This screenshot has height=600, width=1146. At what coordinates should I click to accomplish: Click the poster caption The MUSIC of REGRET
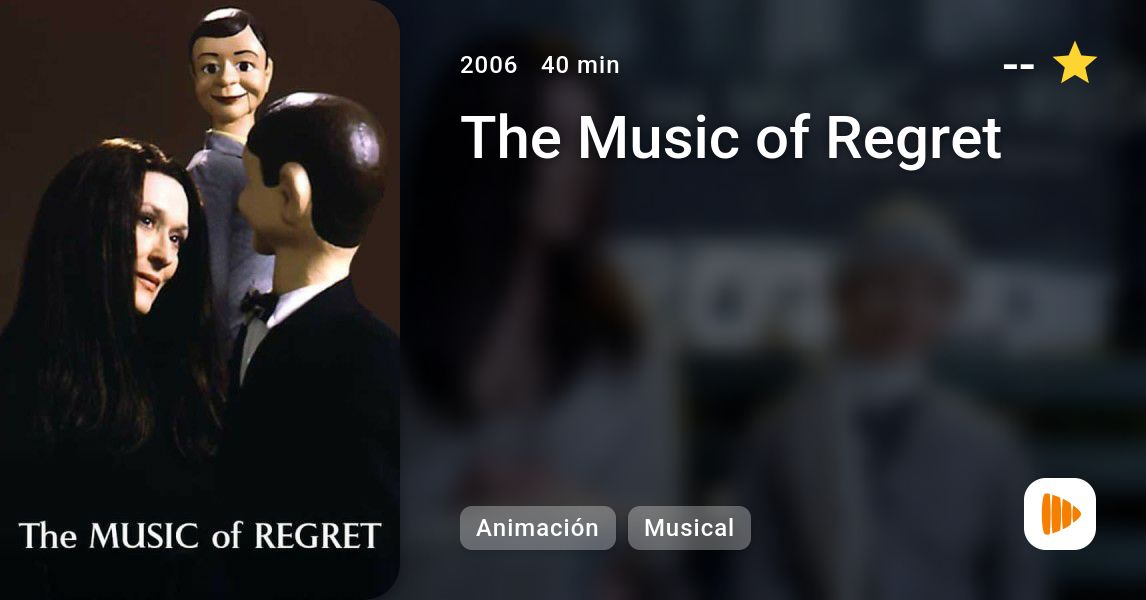click(x=200, y=536)
